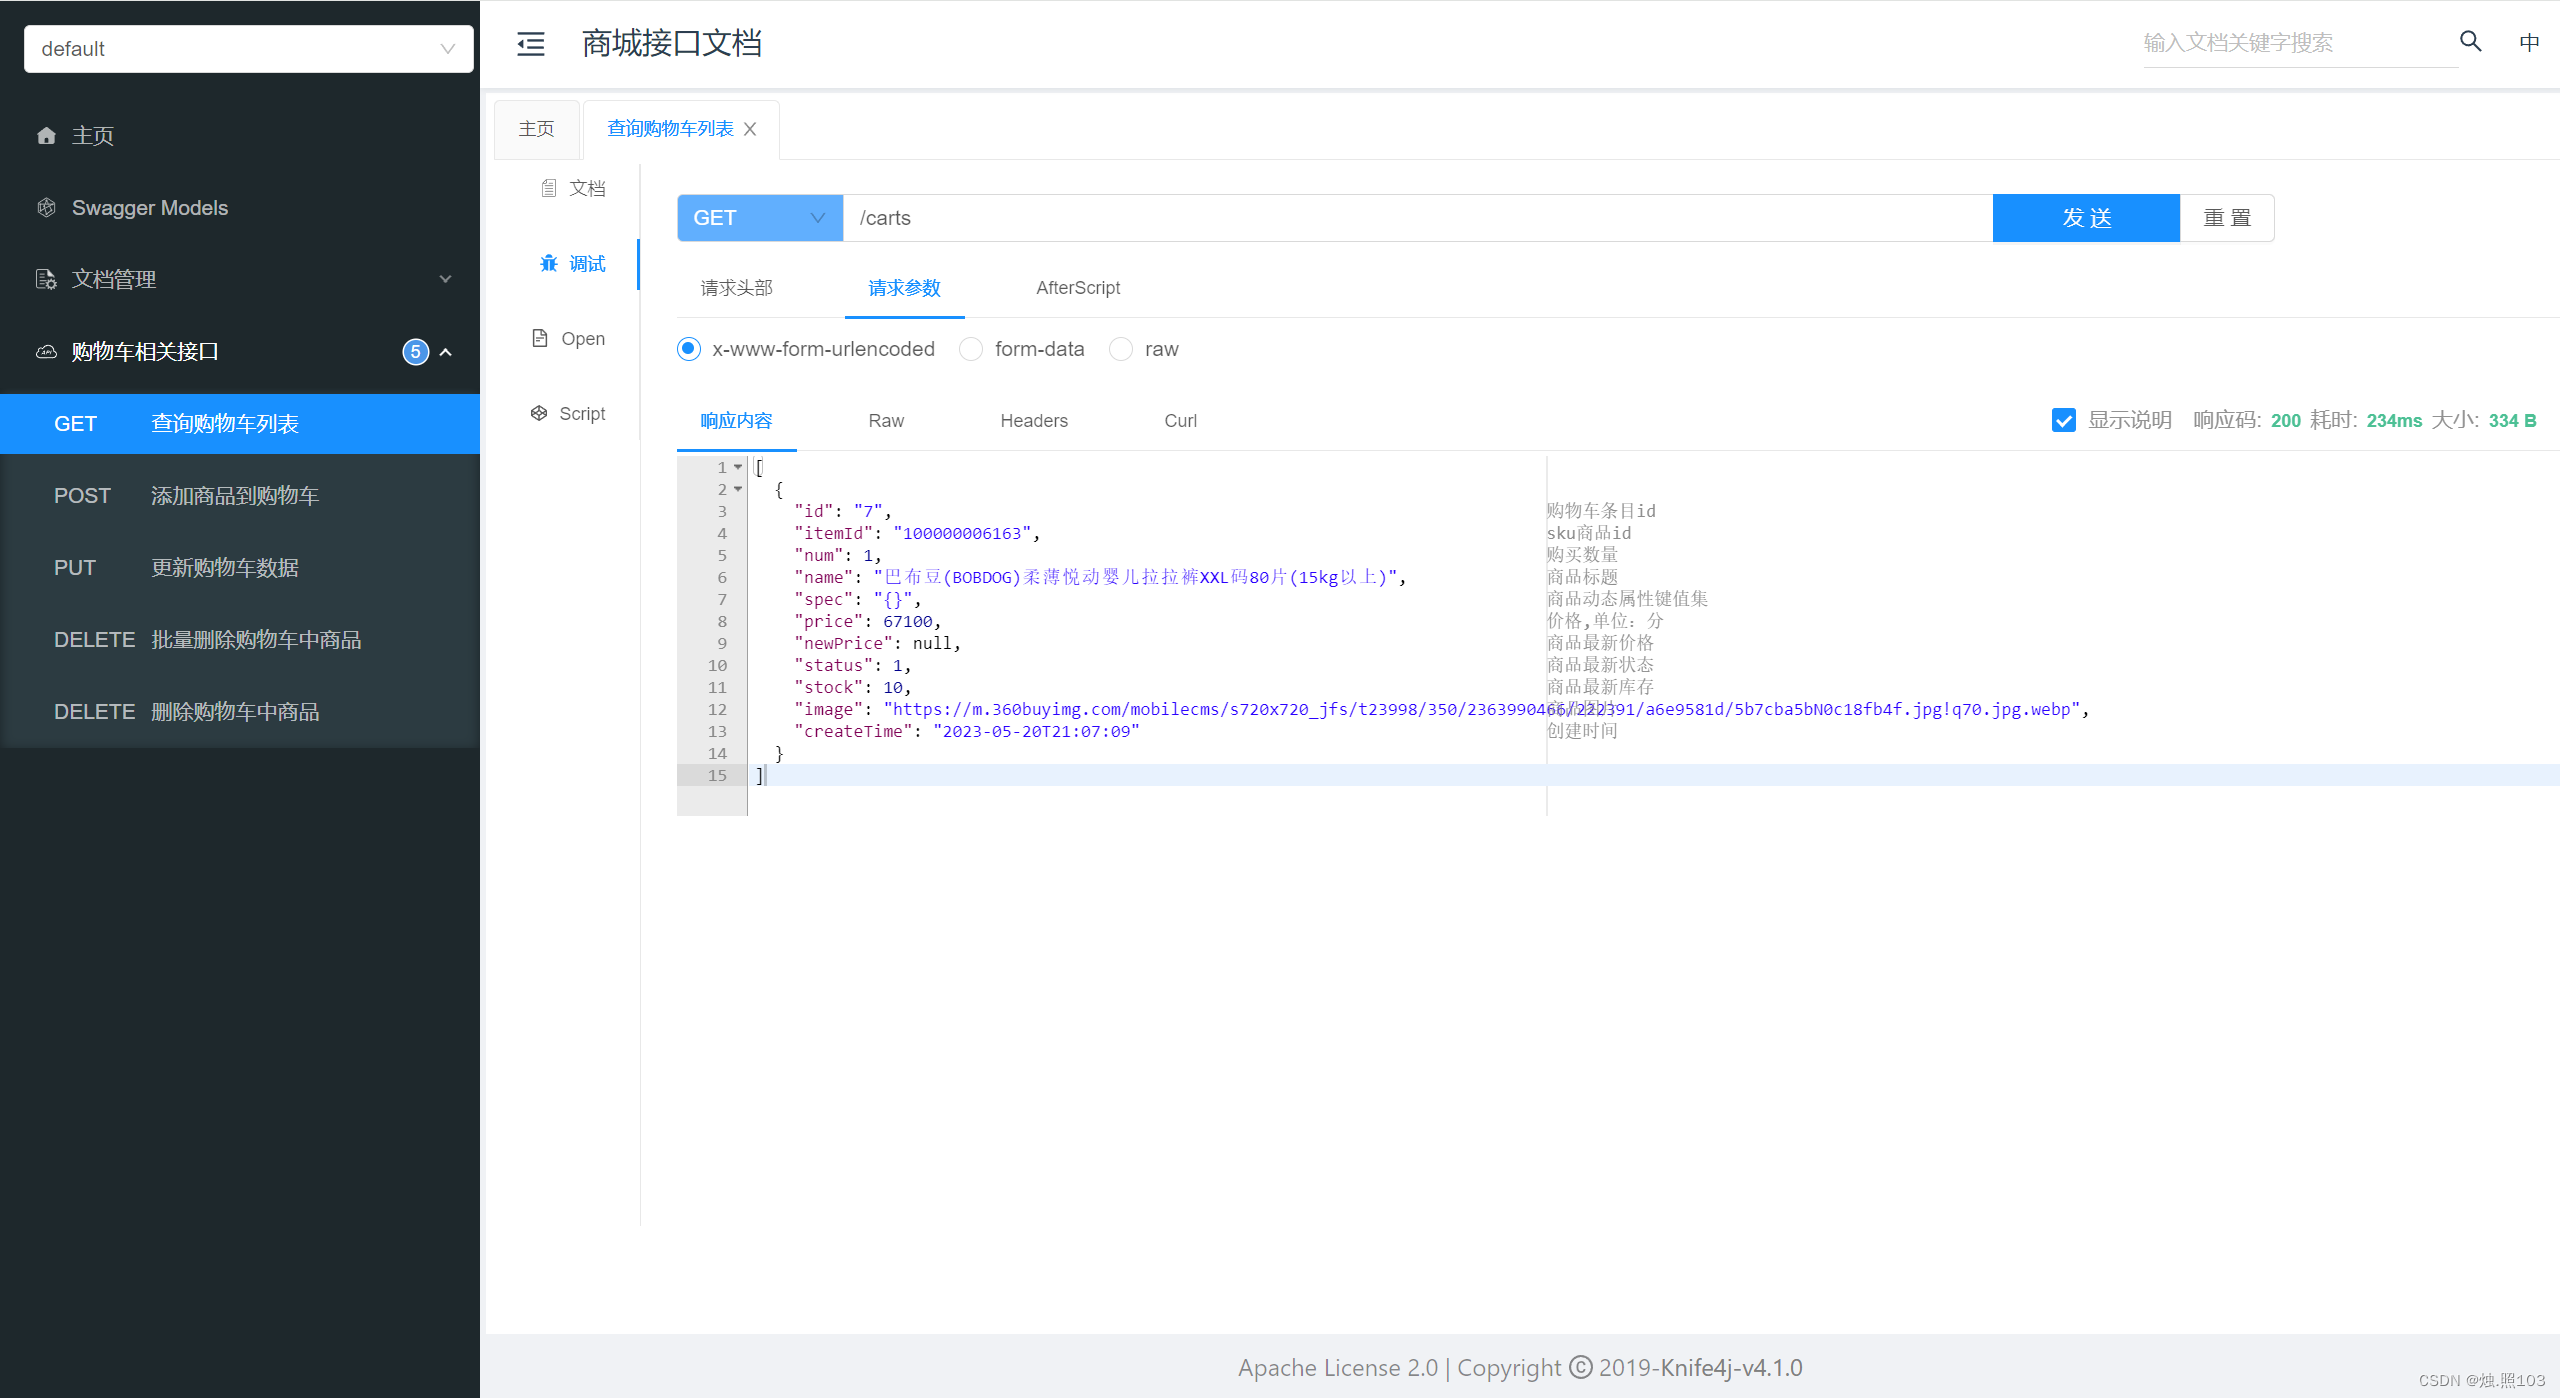Click the 发送 send button

click(2085, 218)
